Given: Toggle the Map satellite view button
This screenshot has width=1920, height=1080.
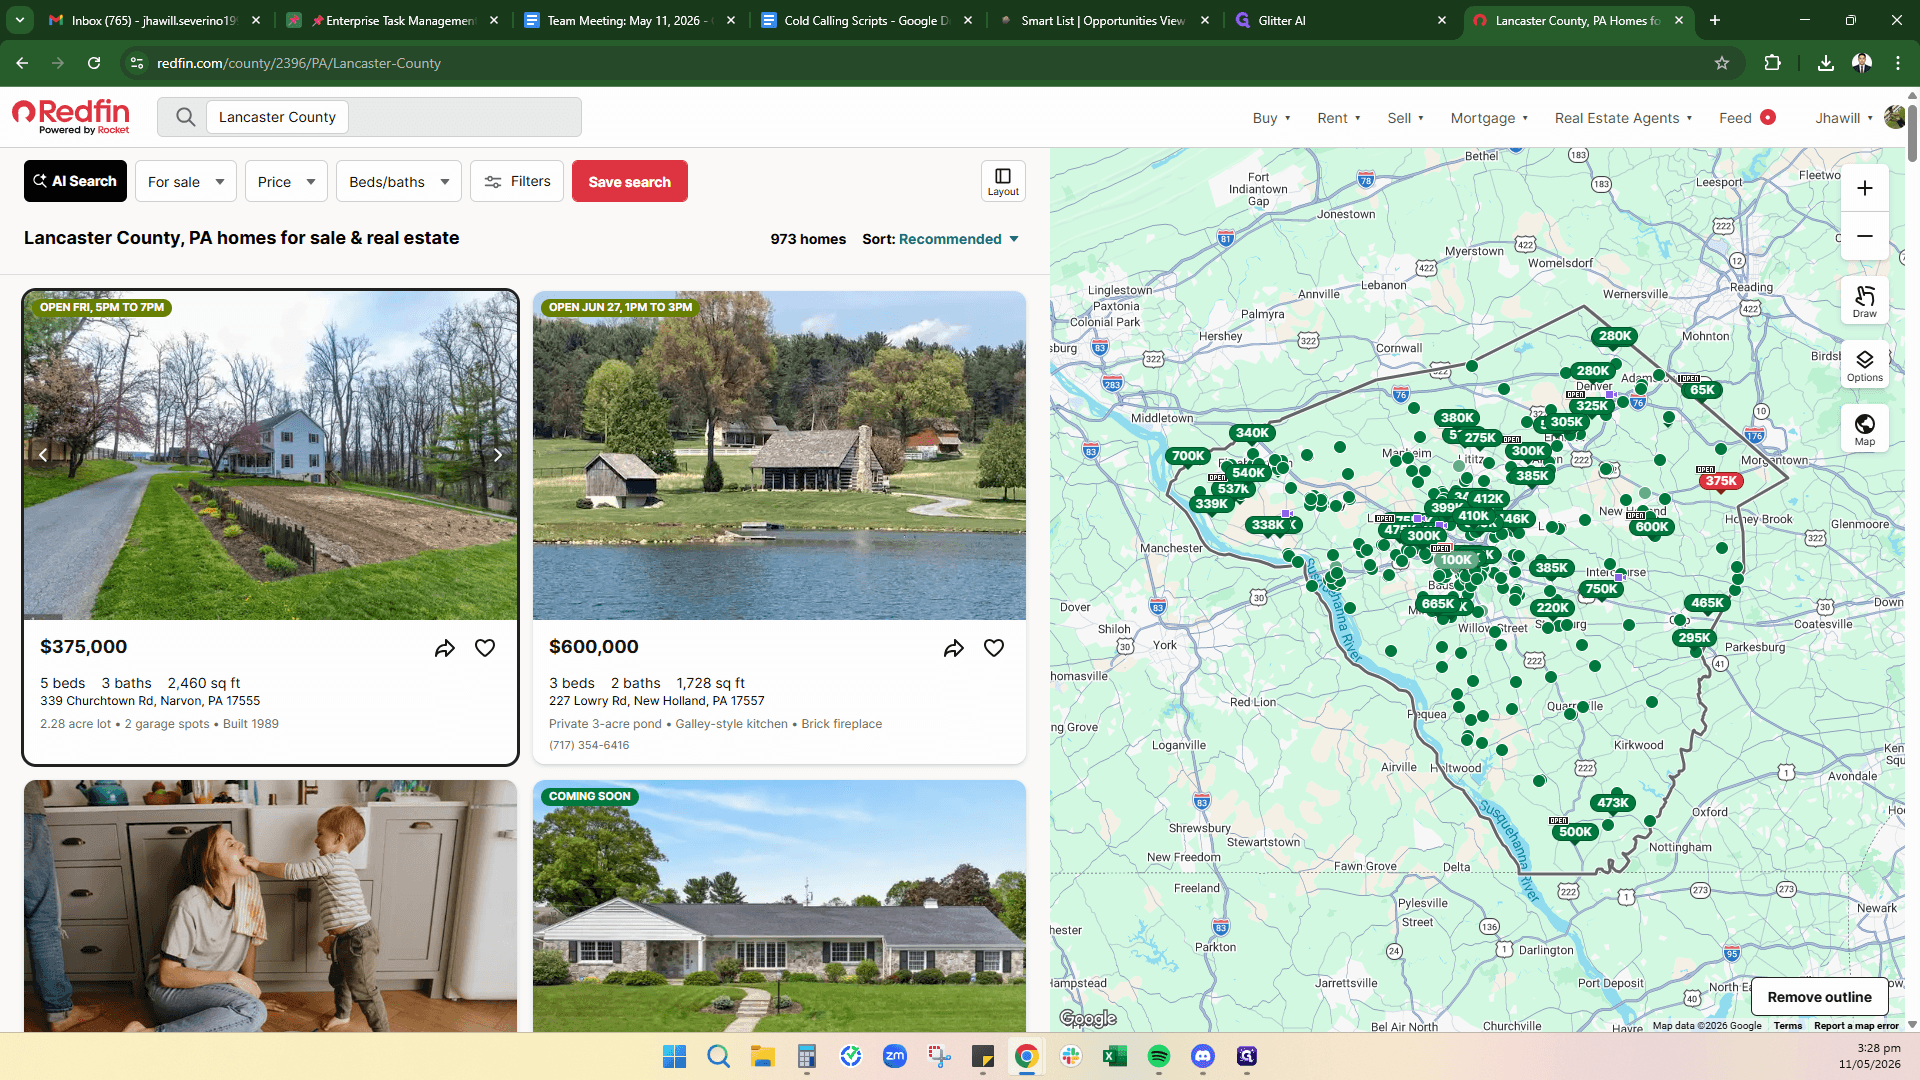Looking at the screenshot, I should 1865,429.
